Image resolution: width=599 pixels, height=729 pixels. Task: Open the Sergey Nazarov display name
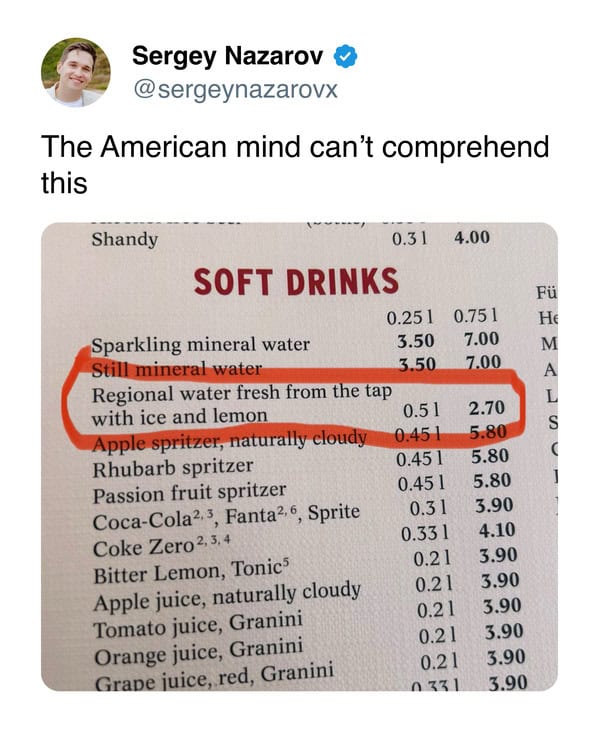pyautogui.click(x=227, y=56)
